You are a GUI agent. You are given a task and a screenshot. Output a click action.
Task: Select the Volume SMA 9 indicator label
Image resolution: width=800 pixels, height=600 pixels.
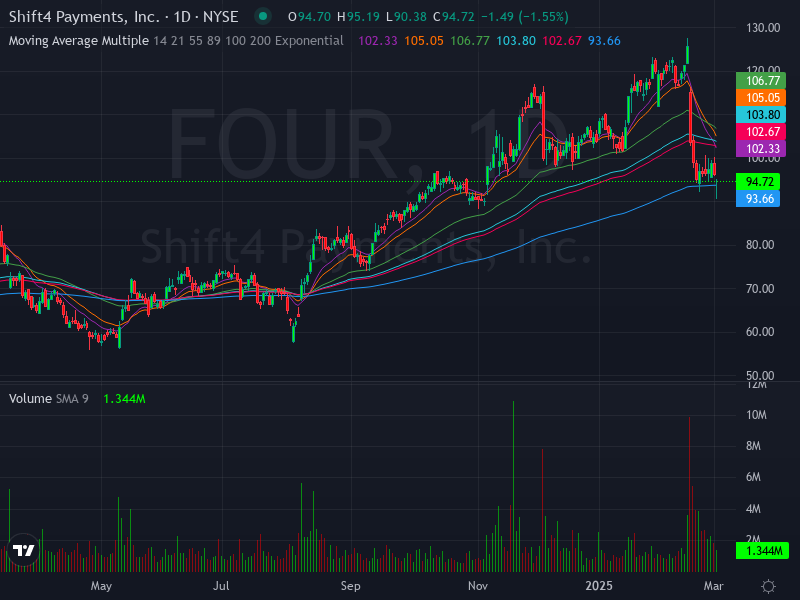tap(48, 398)
